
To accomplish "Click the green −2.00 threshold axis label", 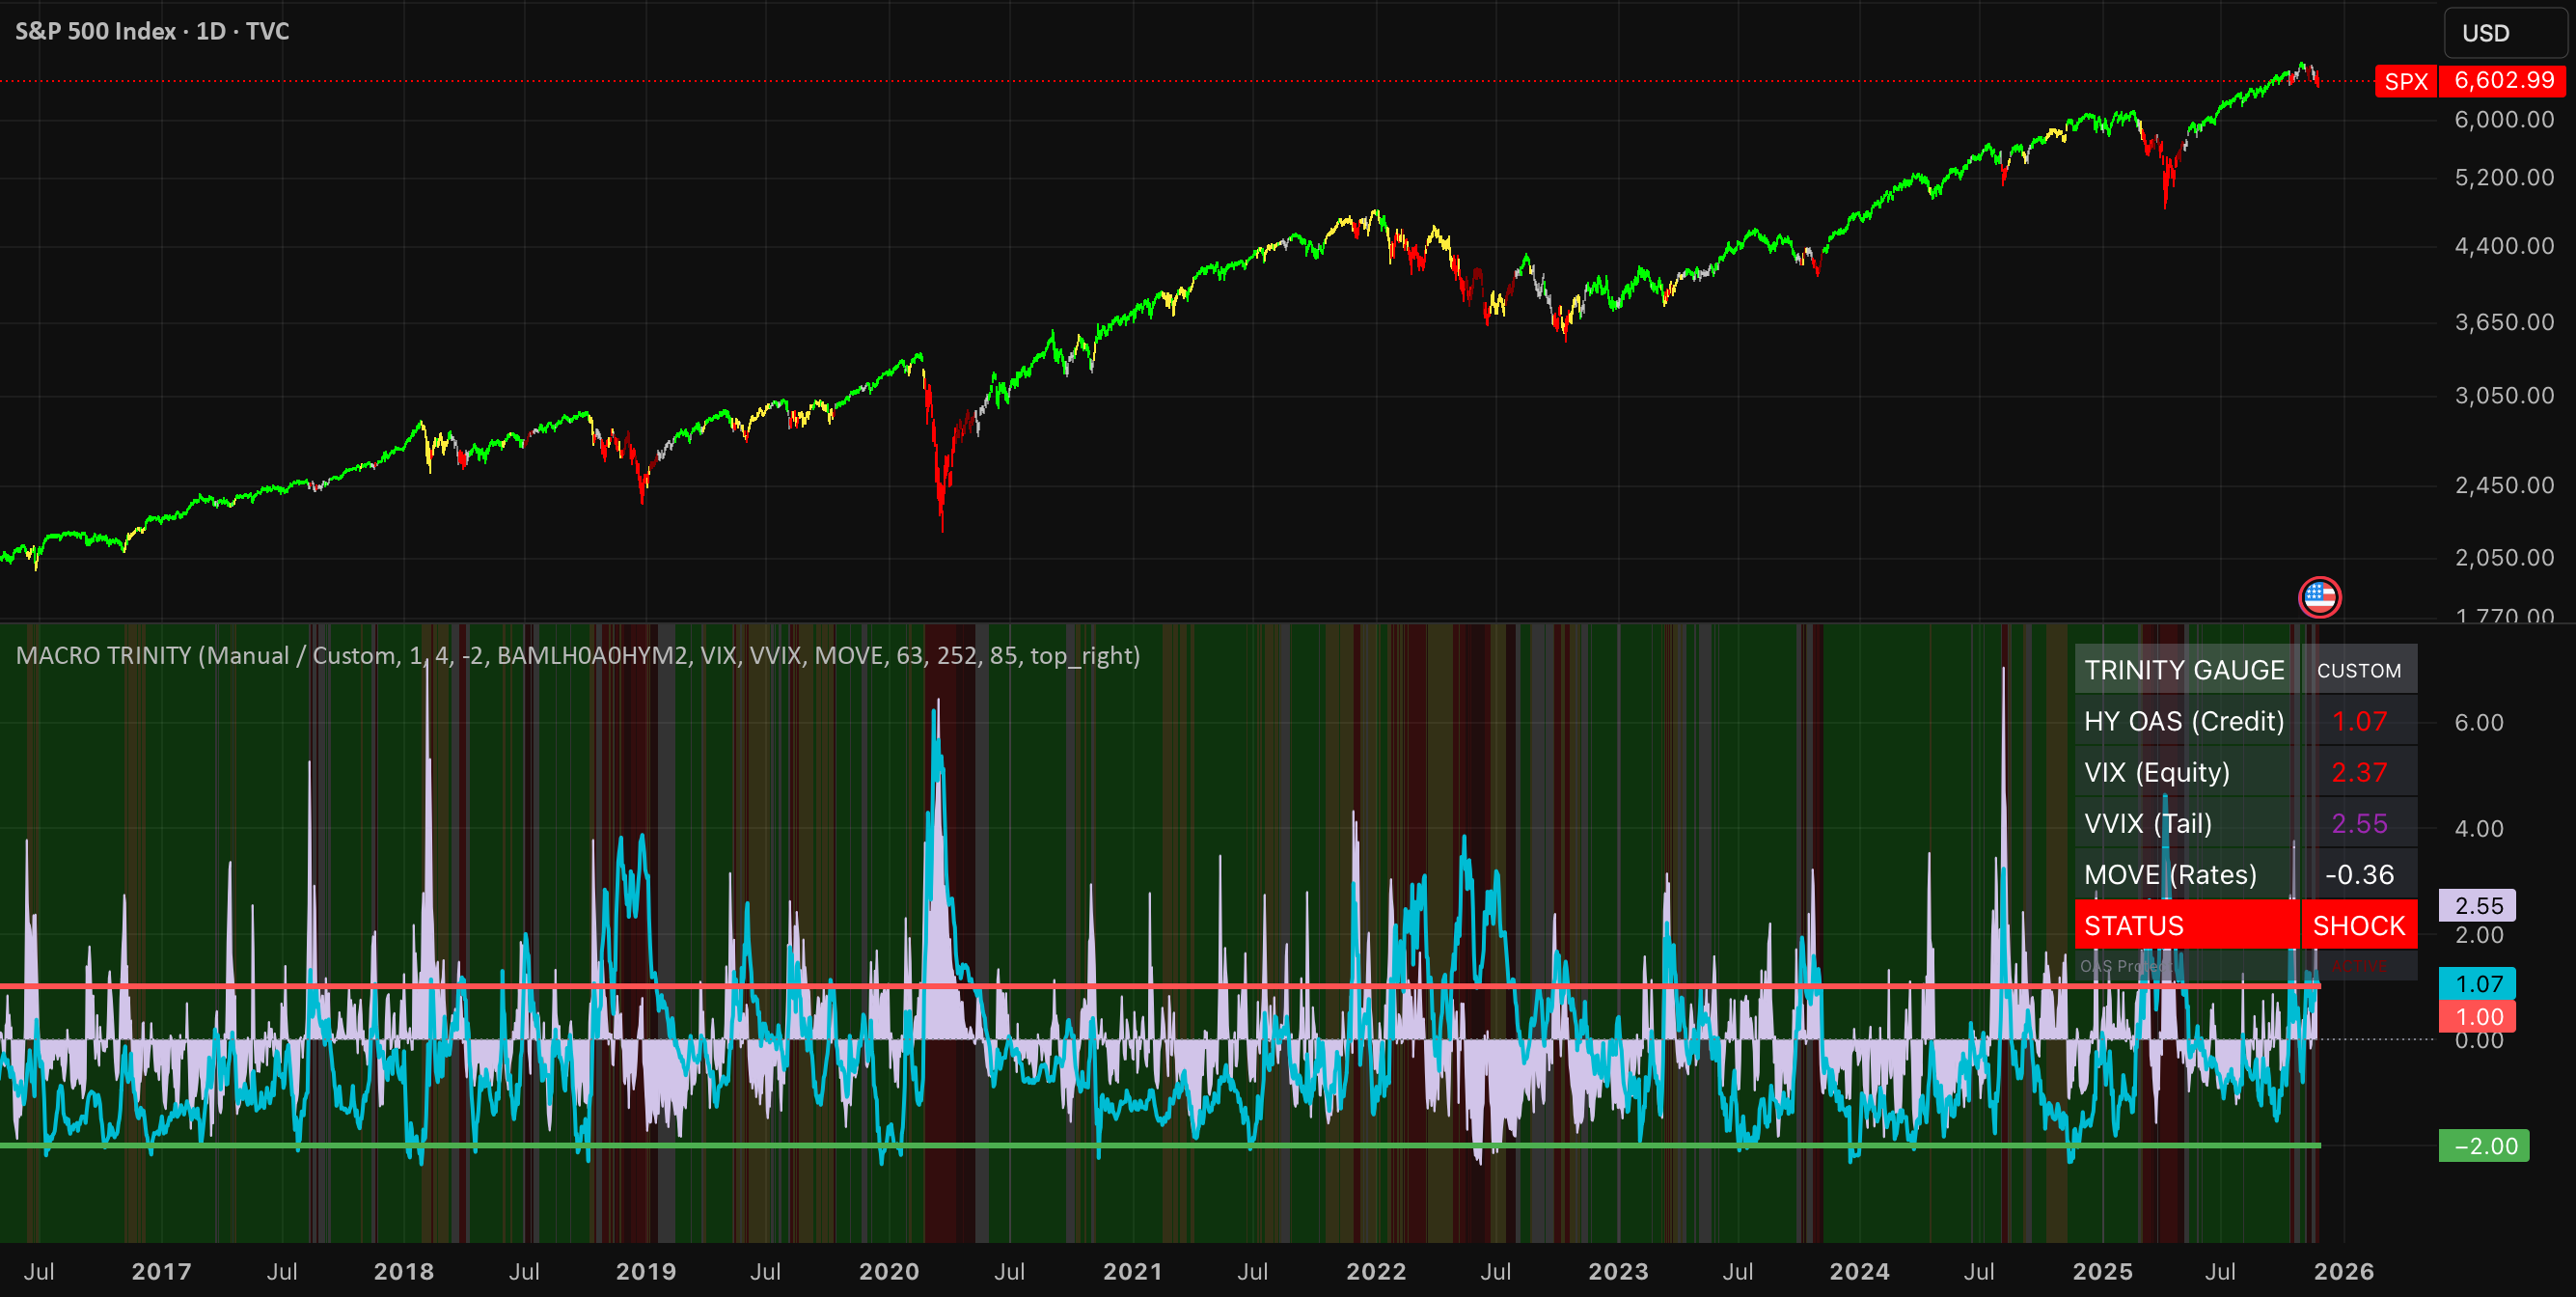I will (2484, 1146).
